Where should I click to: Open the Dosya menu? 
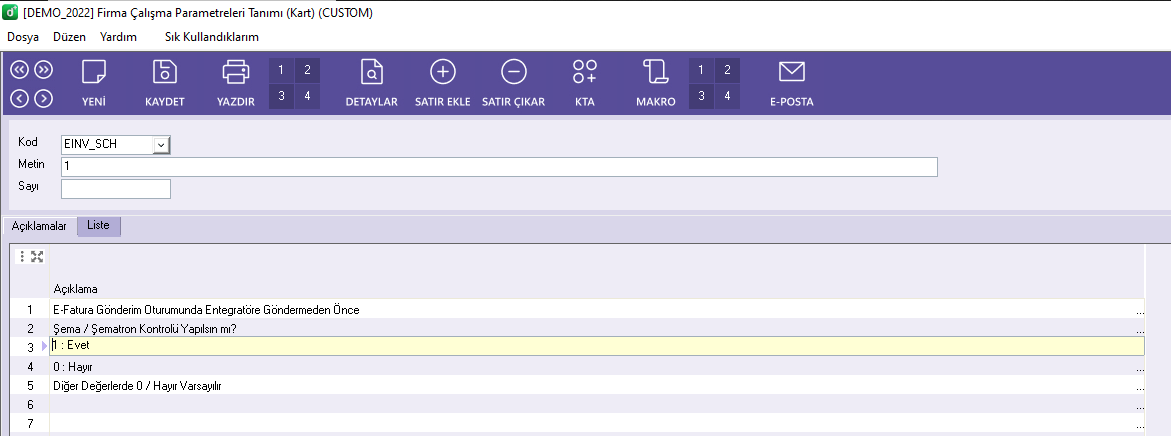[x=23, y=37]
